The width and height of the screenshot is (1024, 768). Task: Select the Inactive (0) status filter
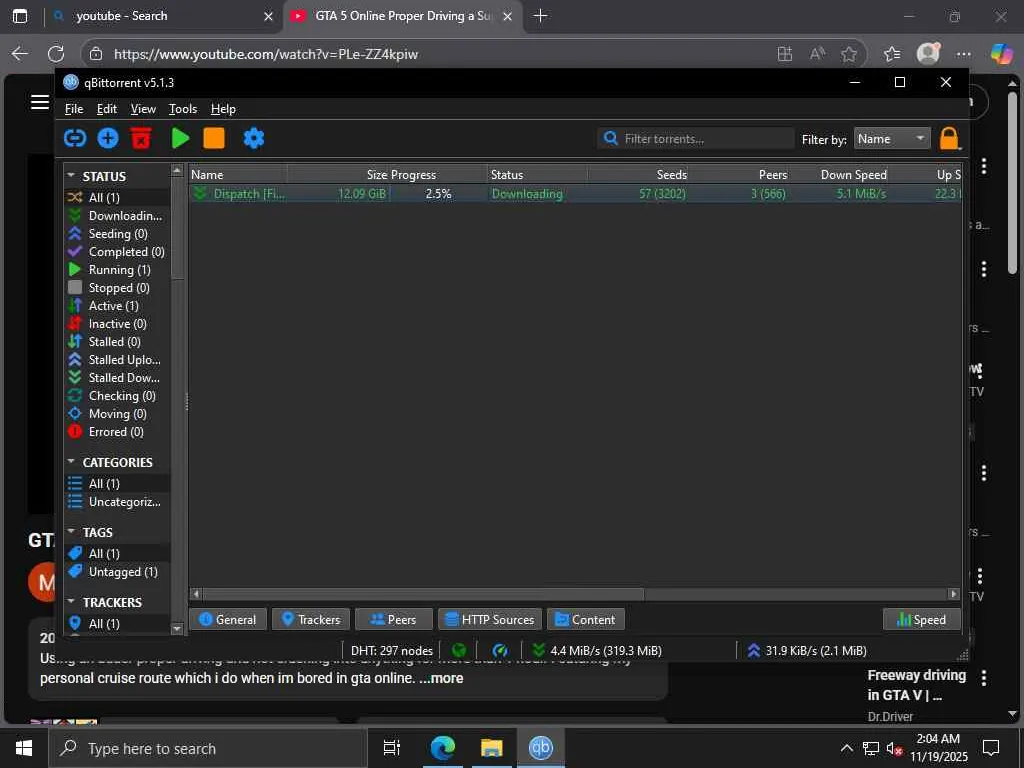point(116,324)
